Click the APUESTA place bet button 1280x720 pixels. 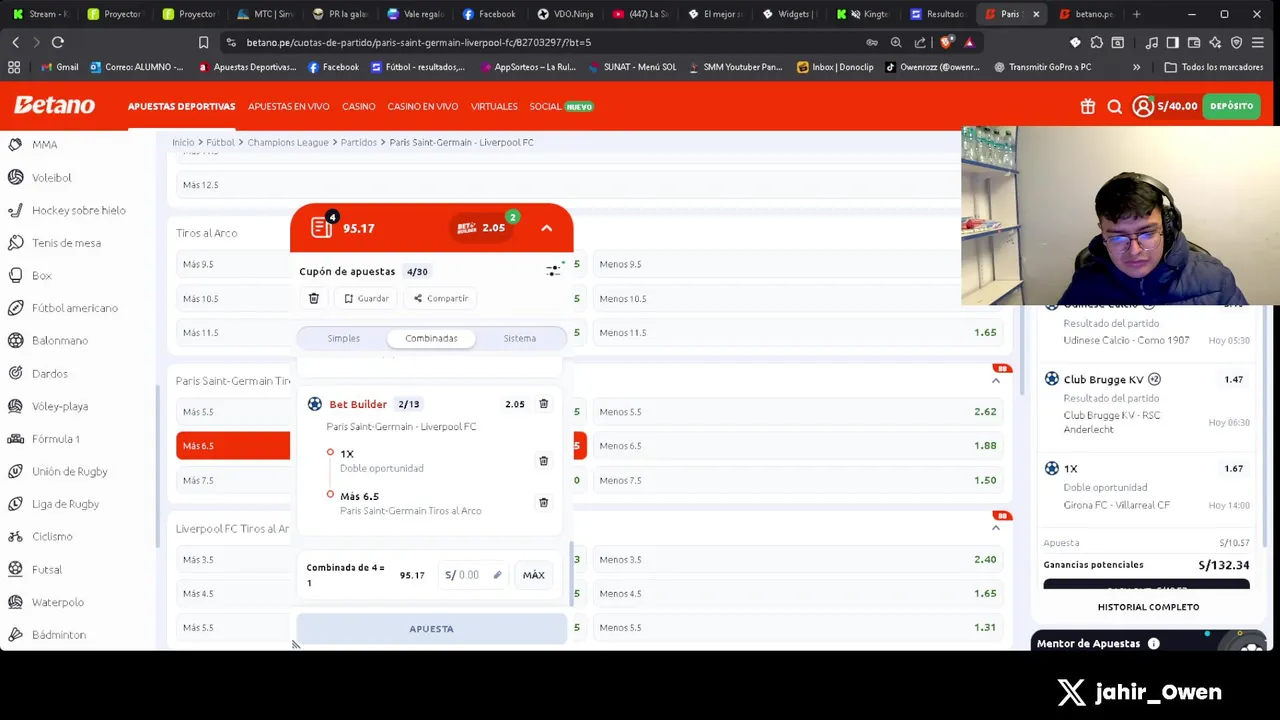pos(431,628)
